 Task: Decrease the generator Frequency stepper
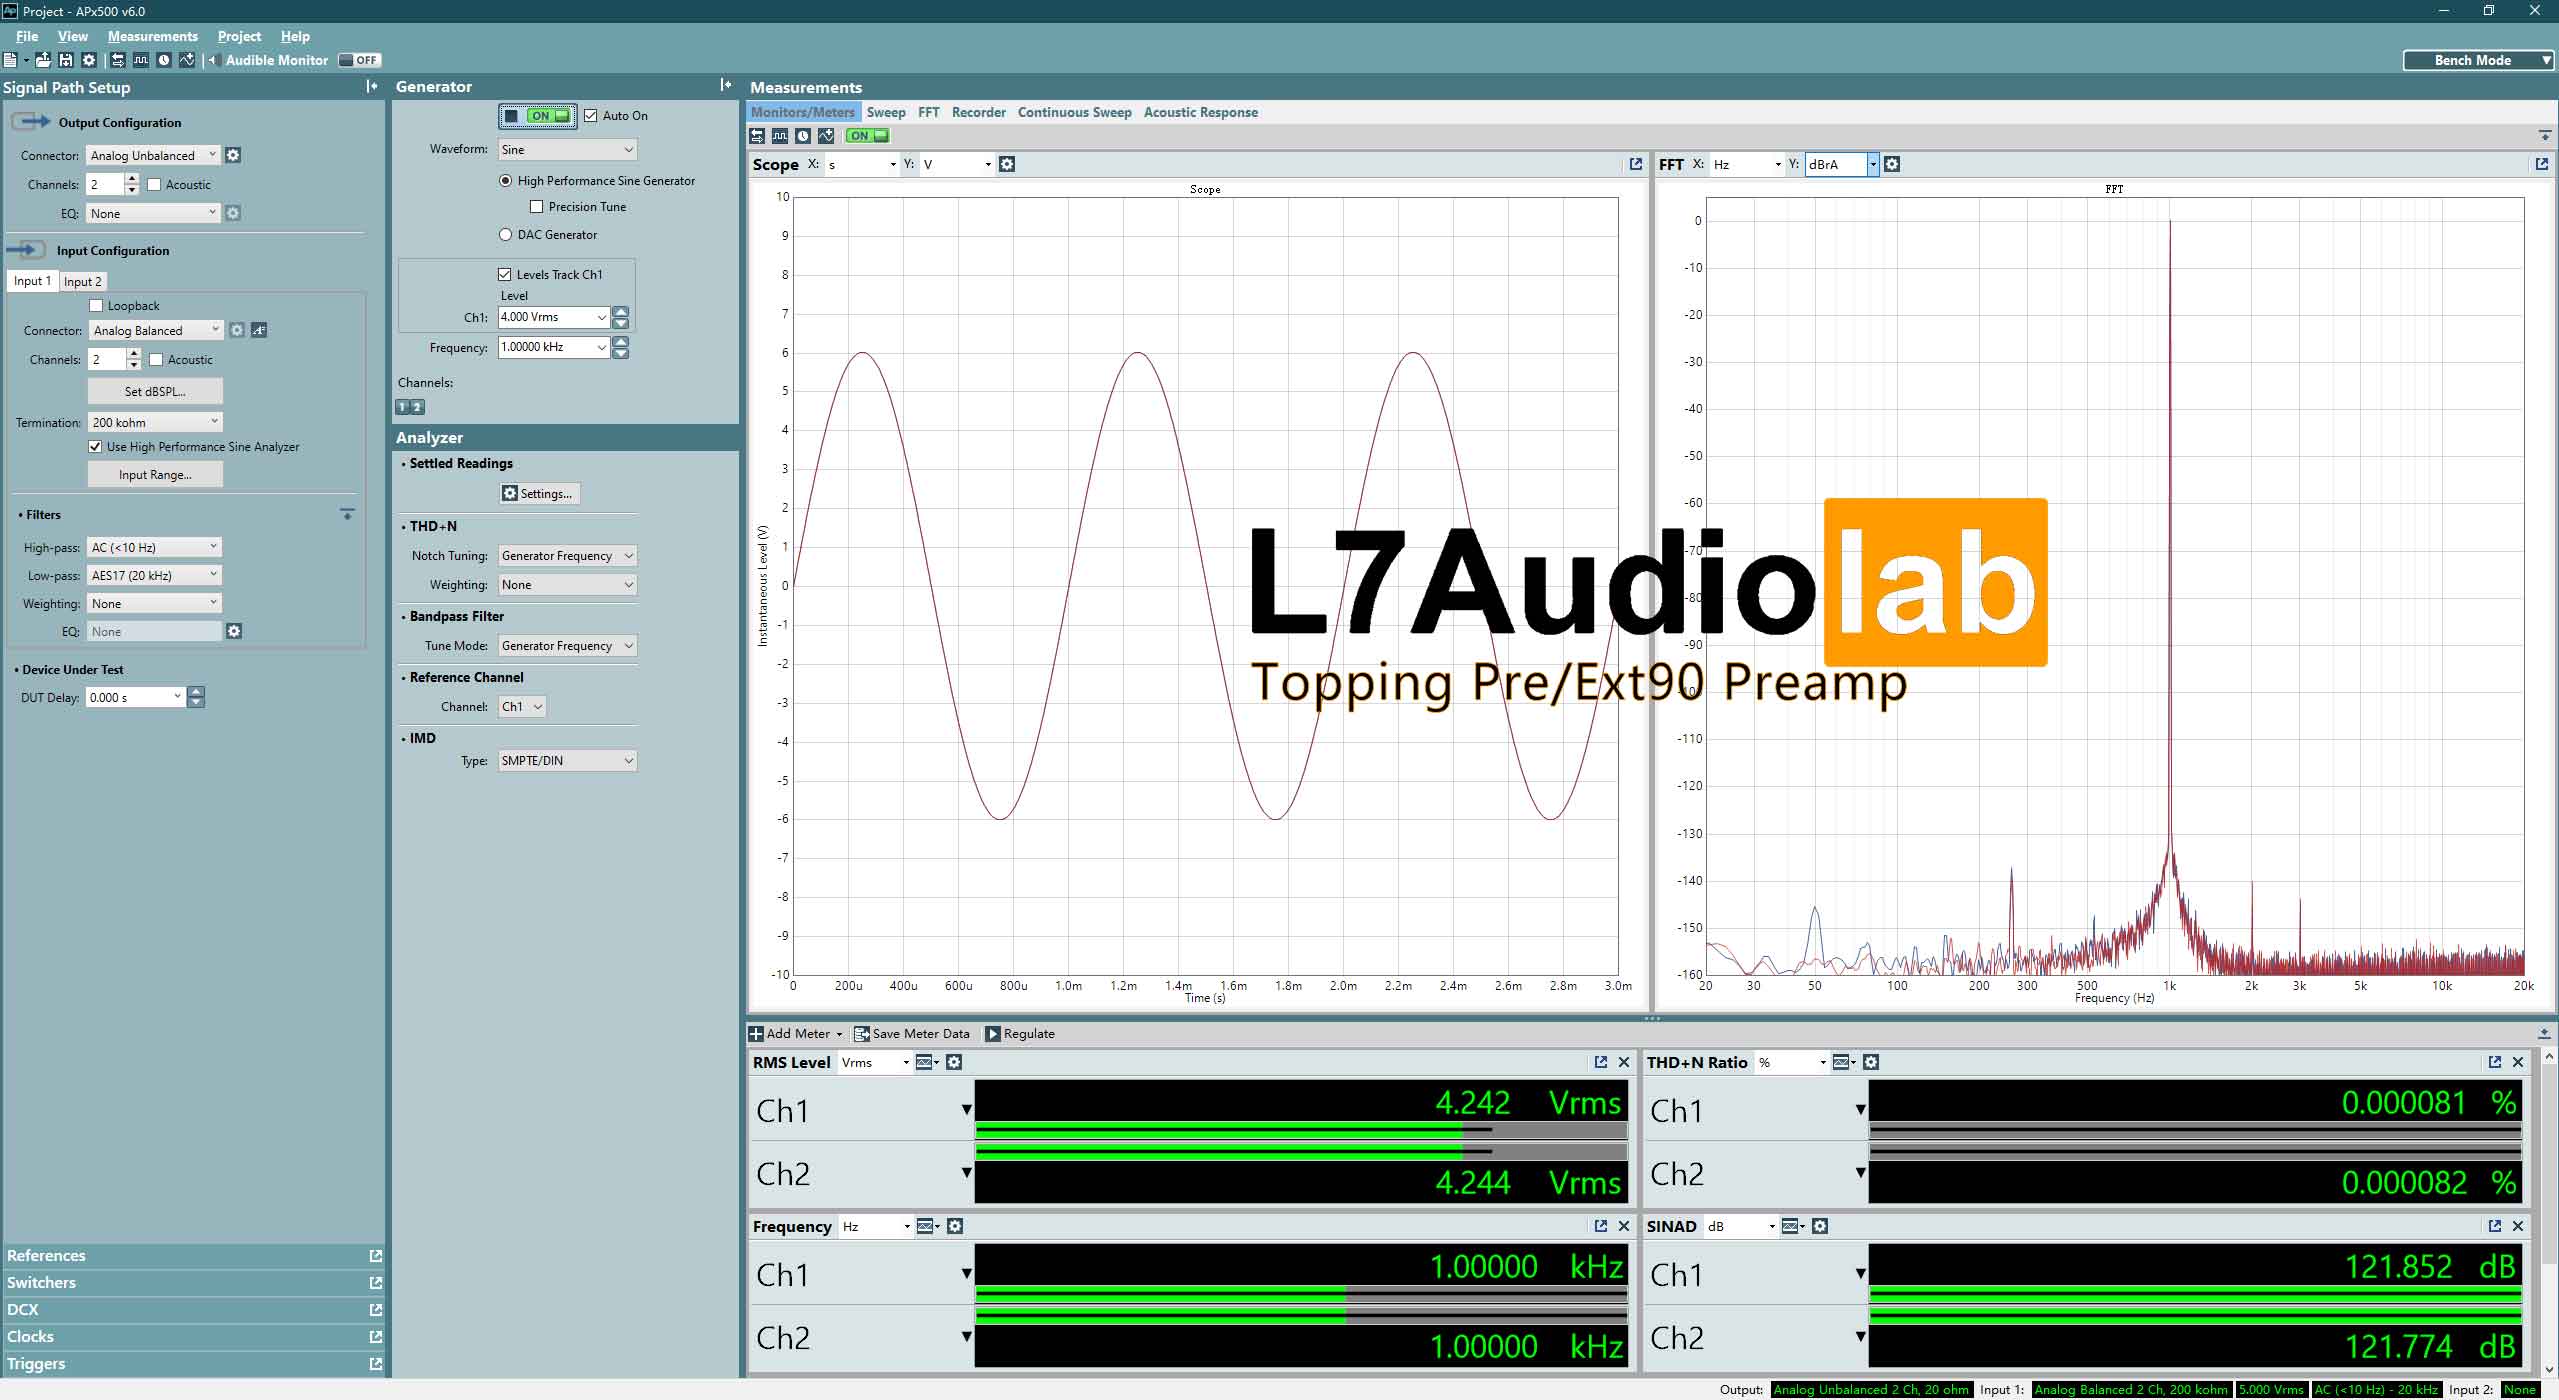(621, 354)
